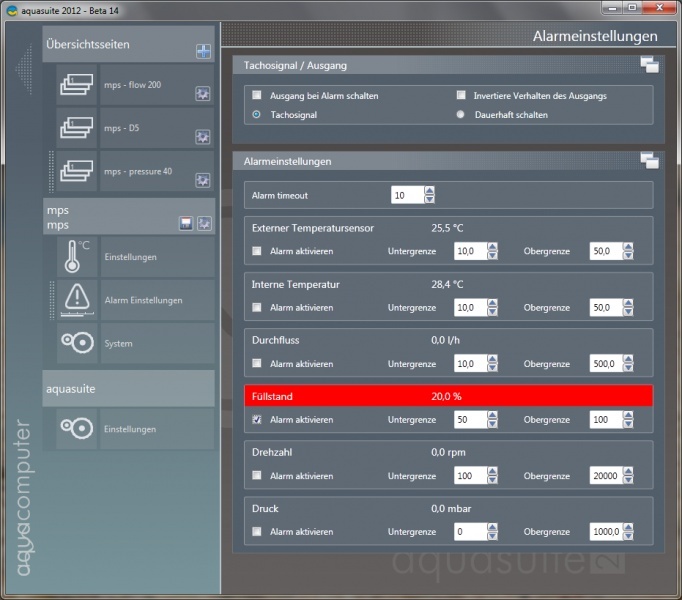Decrease Alarm timeout with down arrow
This screenshot has width=682, height=600.
pos(429,199)
